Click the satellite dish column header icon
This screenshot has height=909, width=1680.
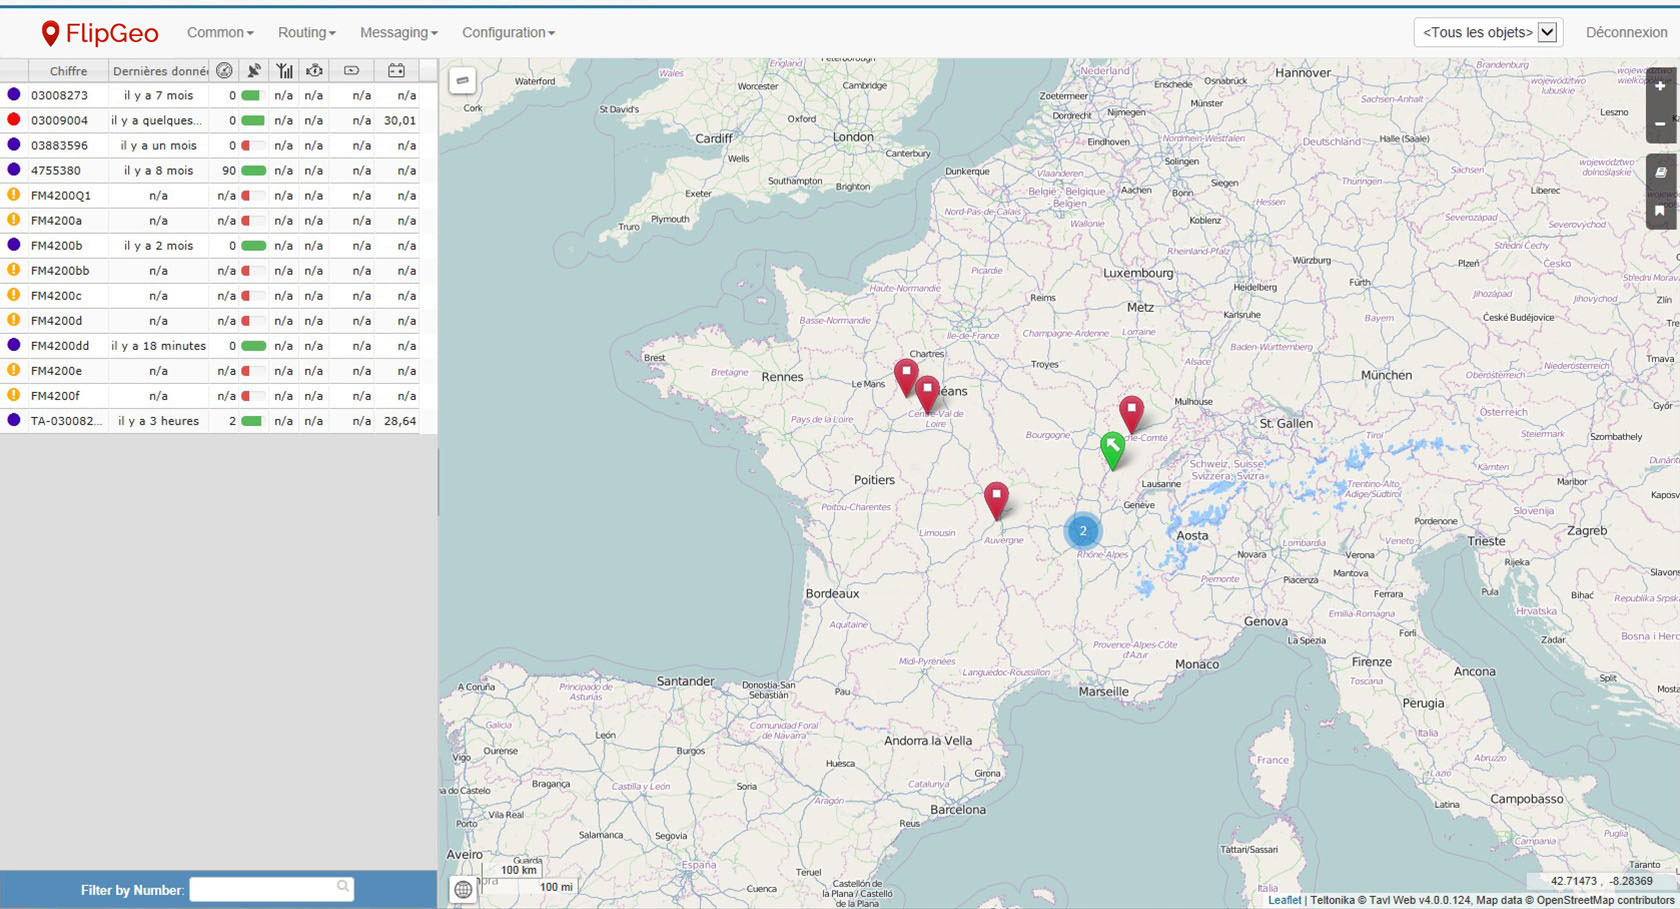pyautogui.click(x=254, y=71)
